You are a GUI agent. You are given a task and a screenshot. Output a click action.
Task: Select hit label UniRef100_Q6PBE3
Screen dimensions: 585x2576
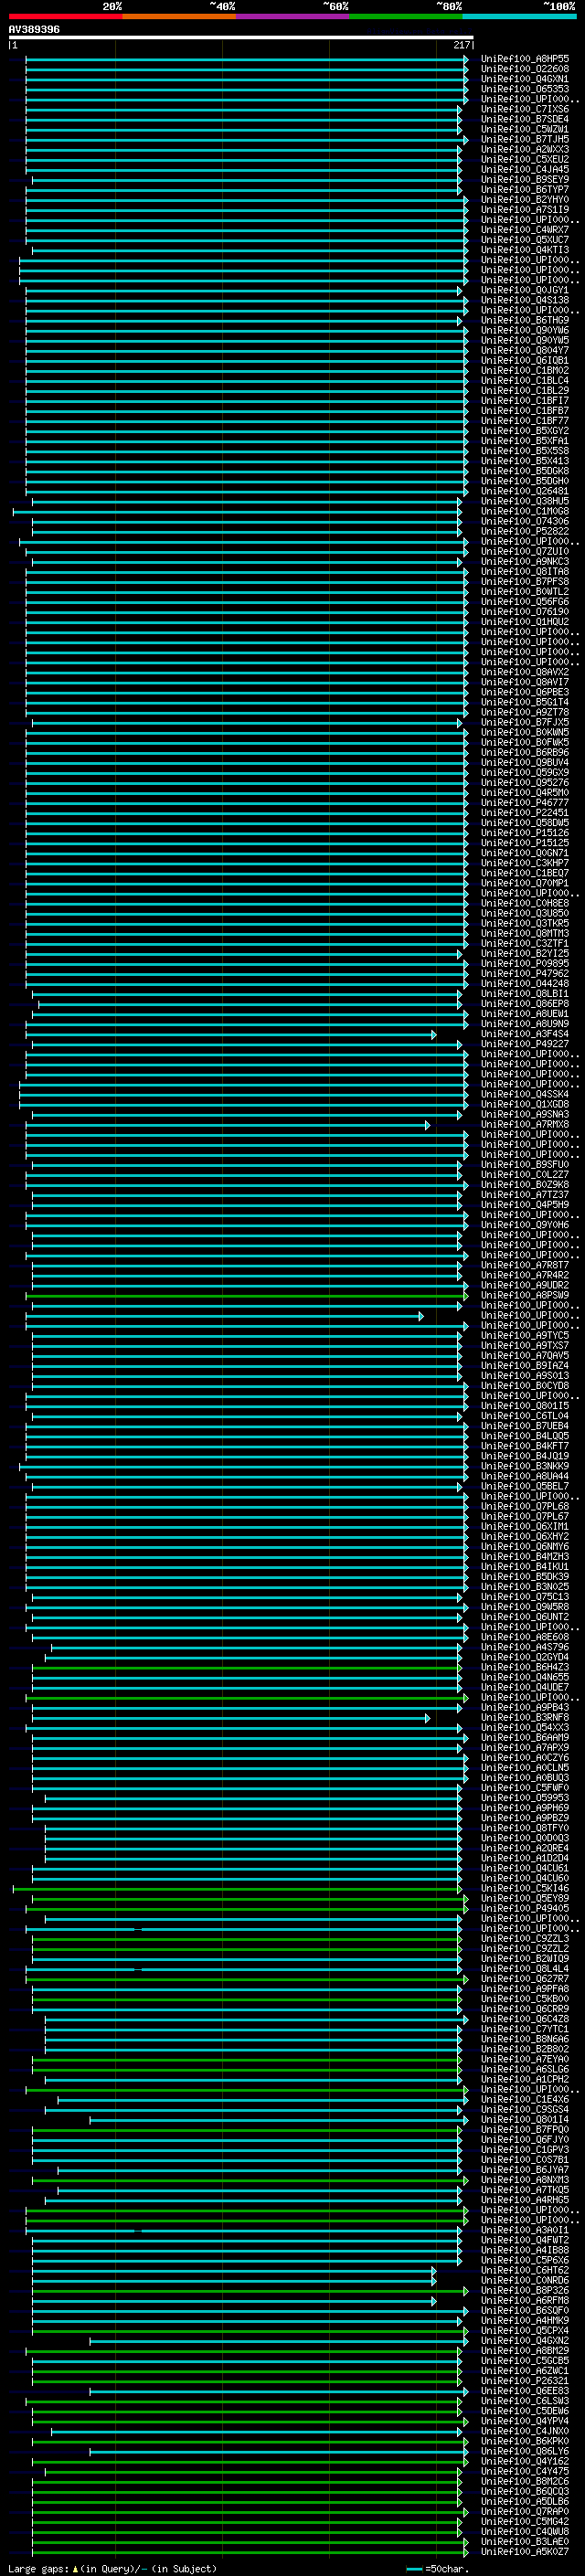(x=525, y=692)
